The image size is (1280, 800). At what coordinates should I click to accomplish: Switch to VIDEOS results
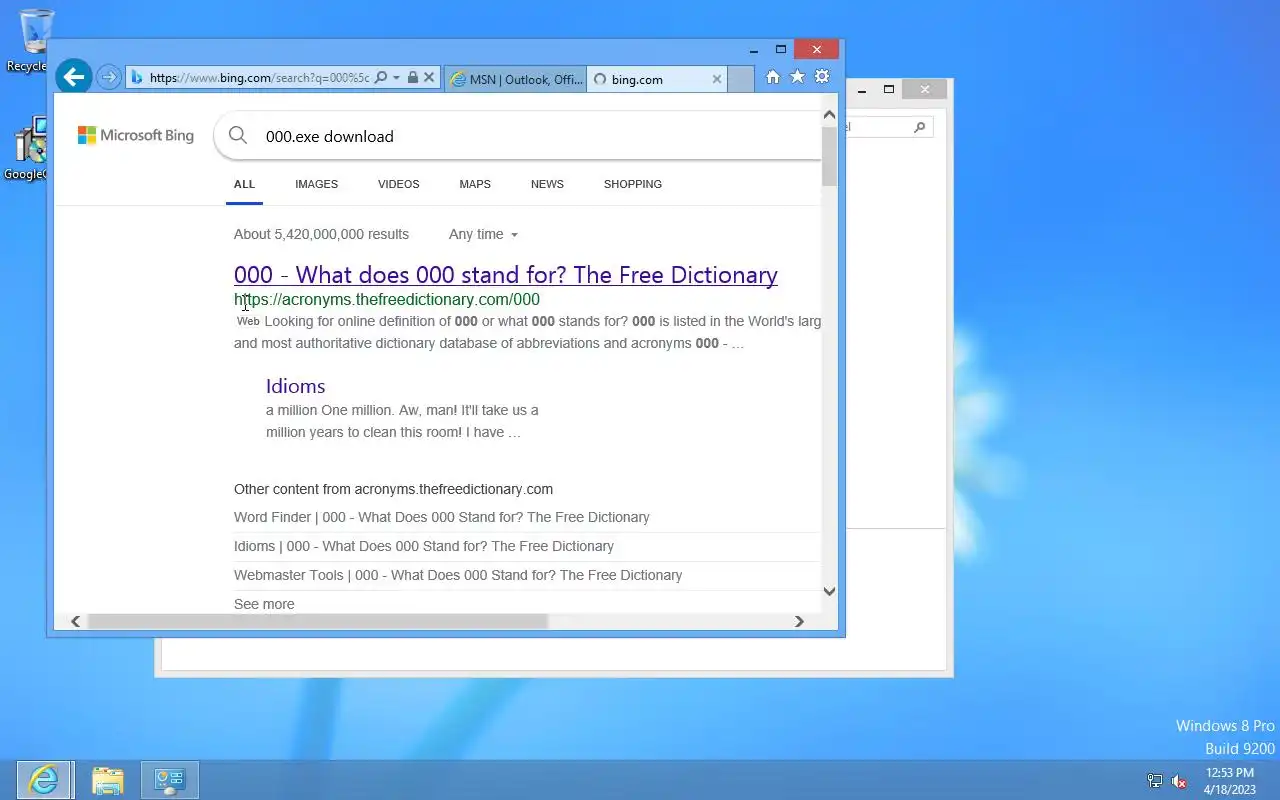(398, 184)
